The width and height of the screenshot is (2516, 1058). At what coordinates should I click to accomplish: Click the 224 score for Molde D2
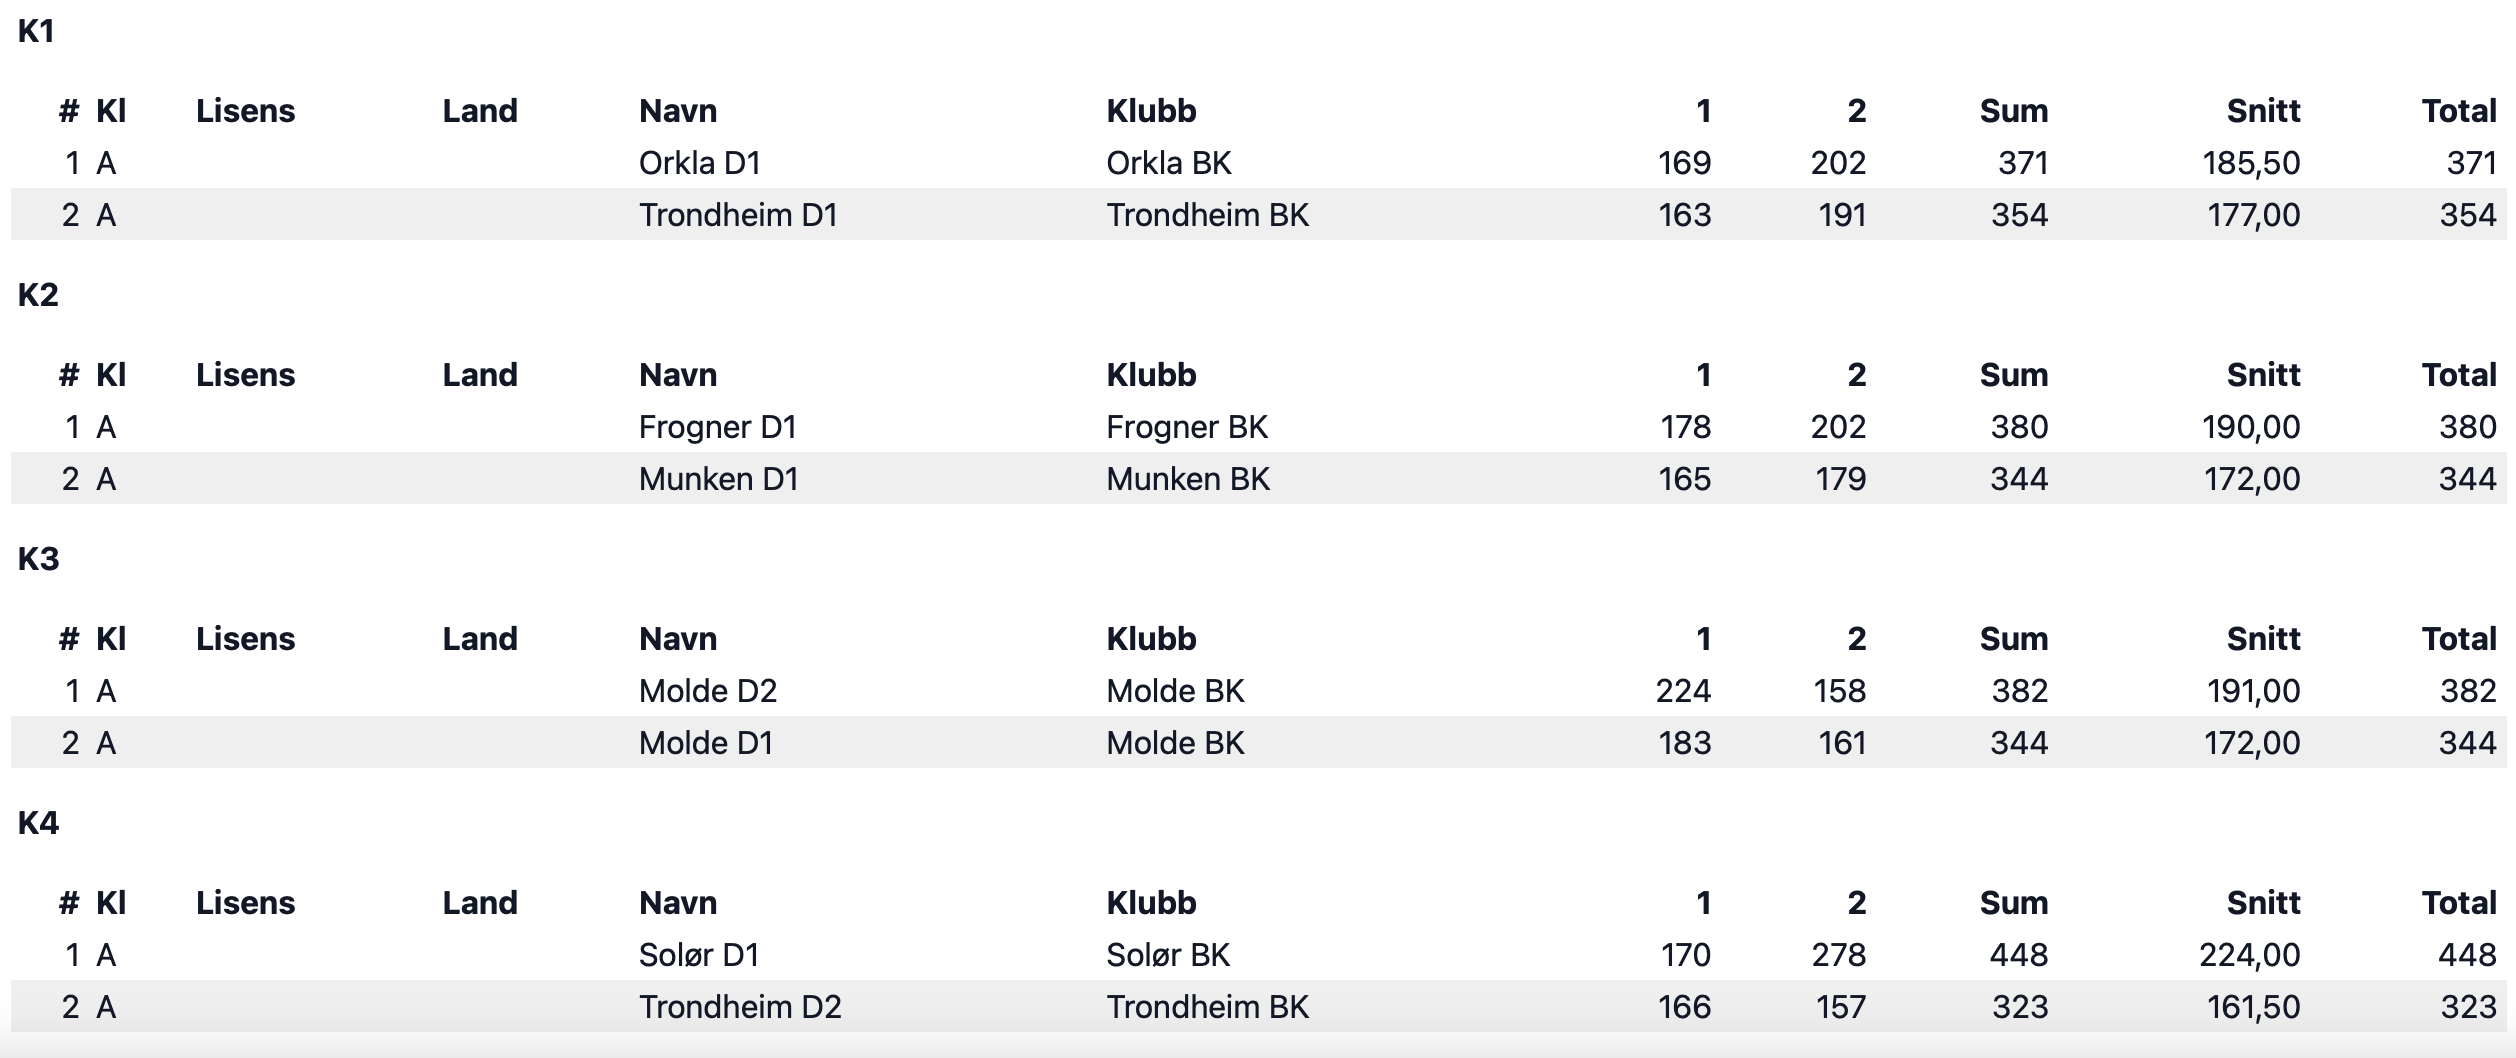1683,691
